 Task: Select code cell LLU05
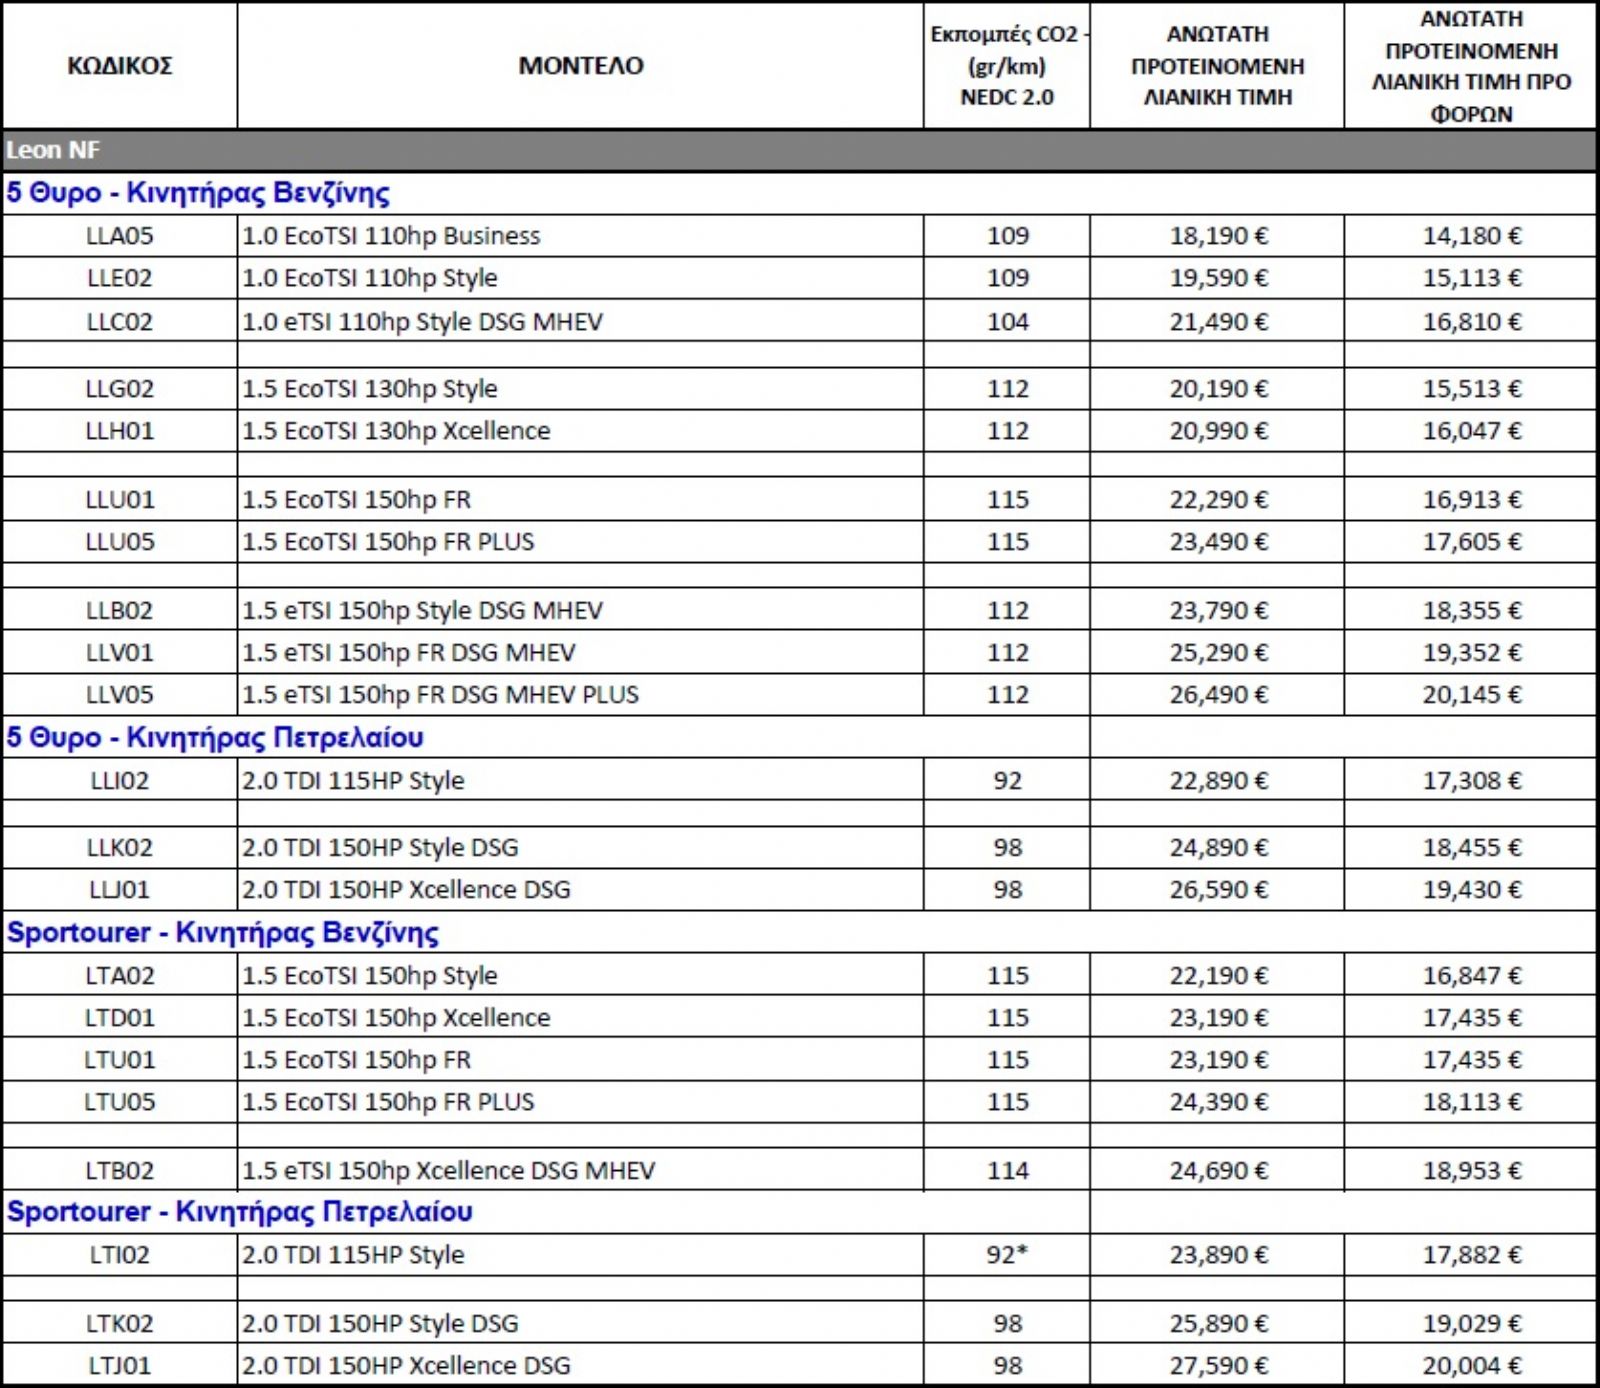pyautogui.click(x=119, y=542)
